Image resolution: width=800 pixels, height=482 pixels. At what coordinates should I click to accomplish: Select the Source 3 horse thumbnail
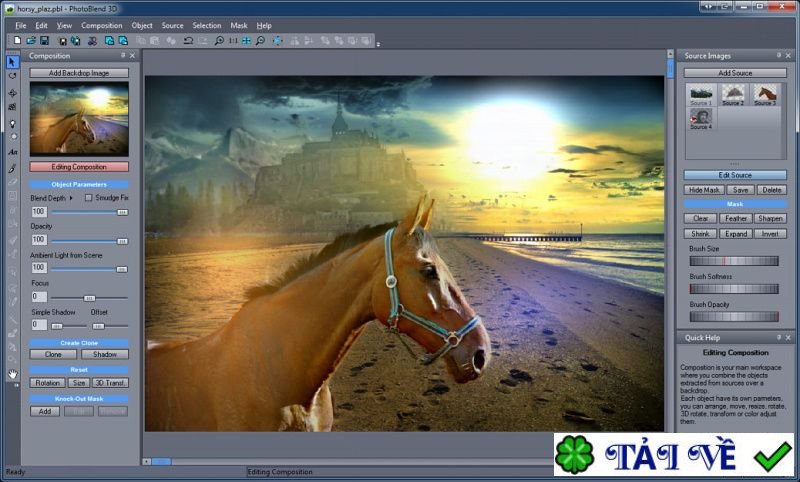[765, 95]
